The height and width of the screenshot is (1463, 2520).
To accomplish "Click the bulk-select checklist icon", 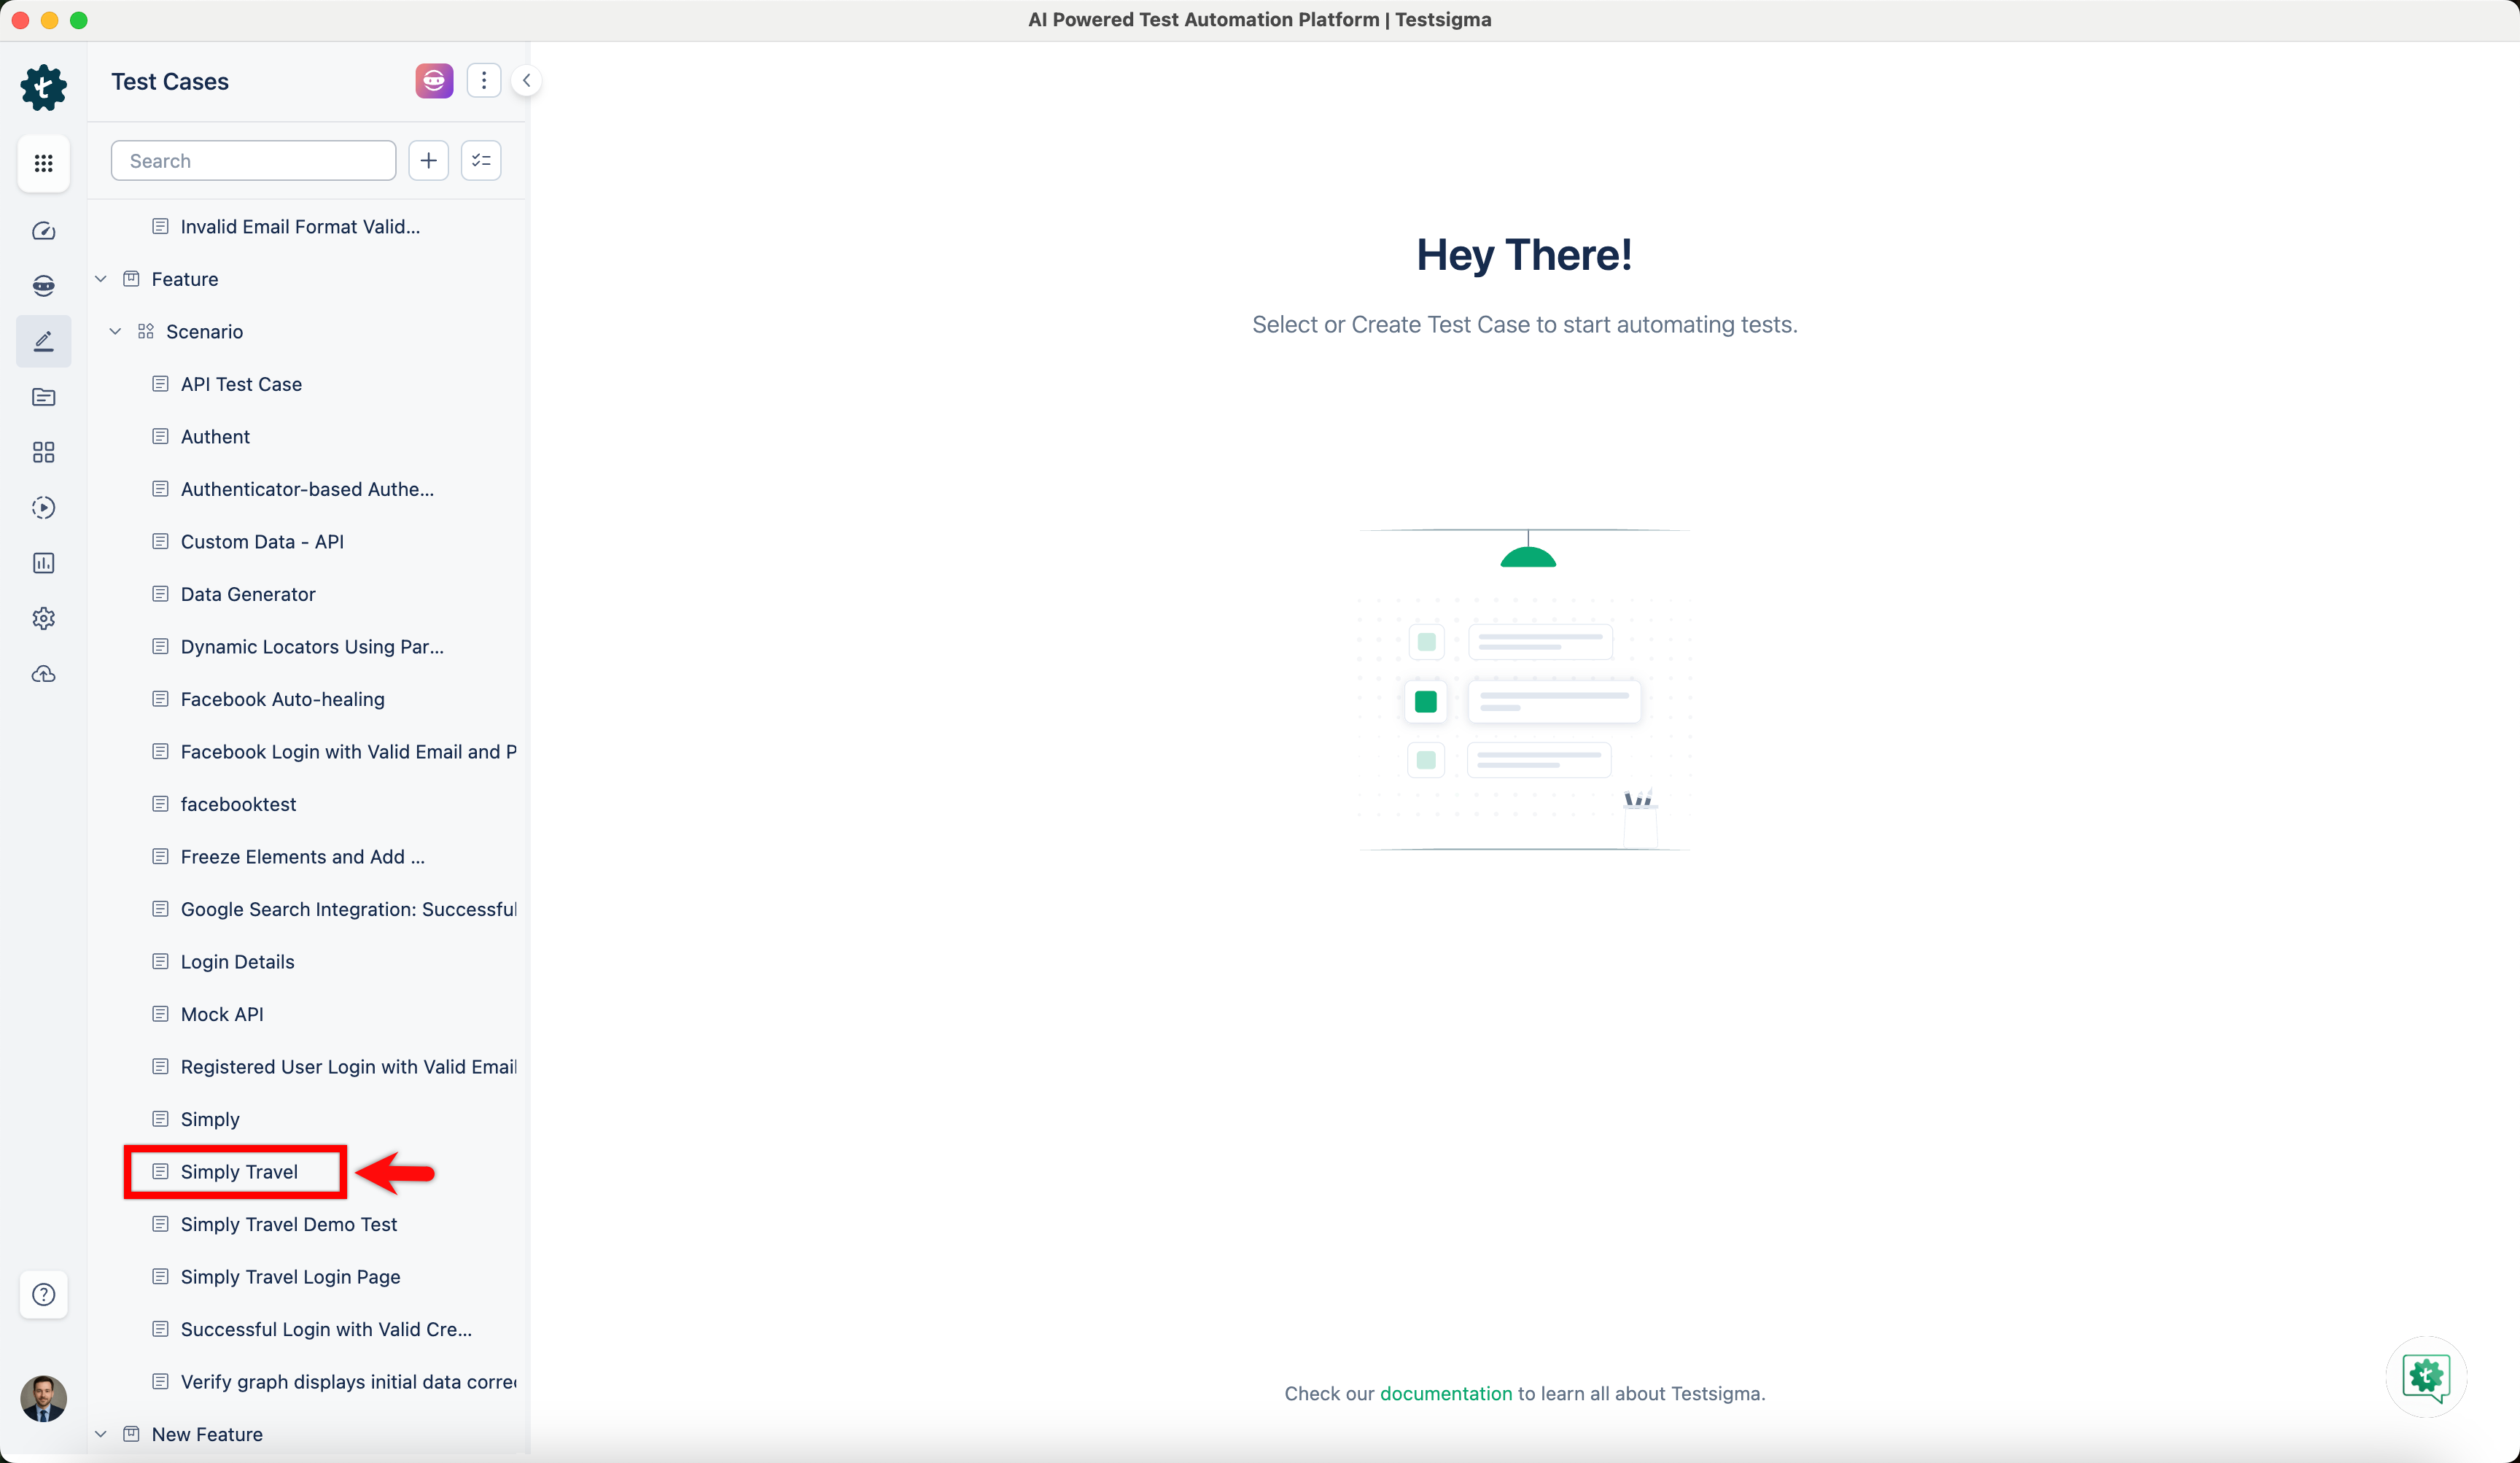I will tap(481, 160).
